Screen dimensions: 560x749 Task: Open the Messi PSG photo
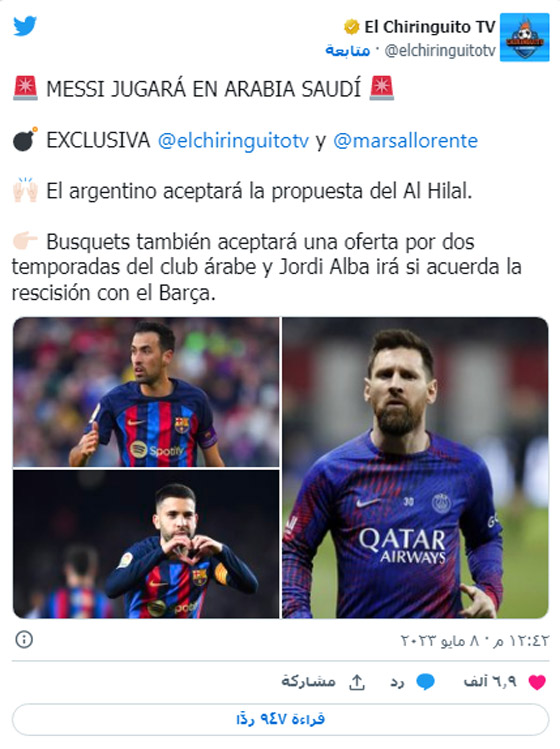(x=415, y=468)
